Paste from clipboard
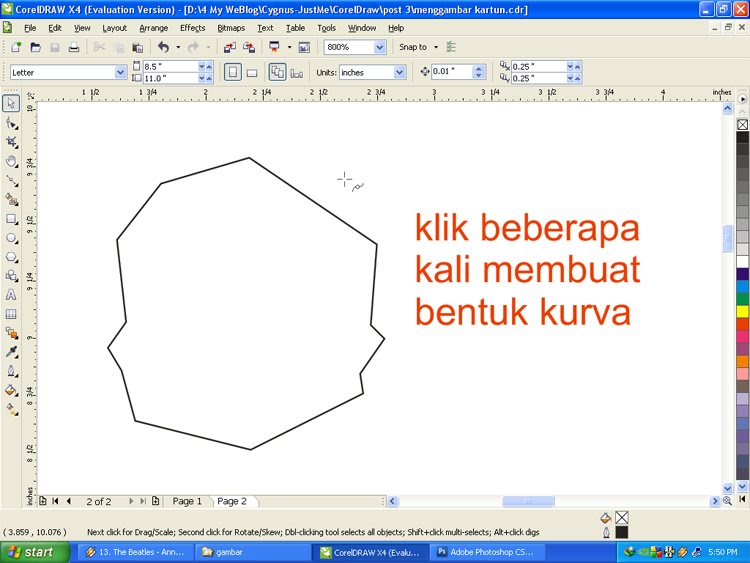The width and height of the screenshot is (750, 563). coord(138,47)
